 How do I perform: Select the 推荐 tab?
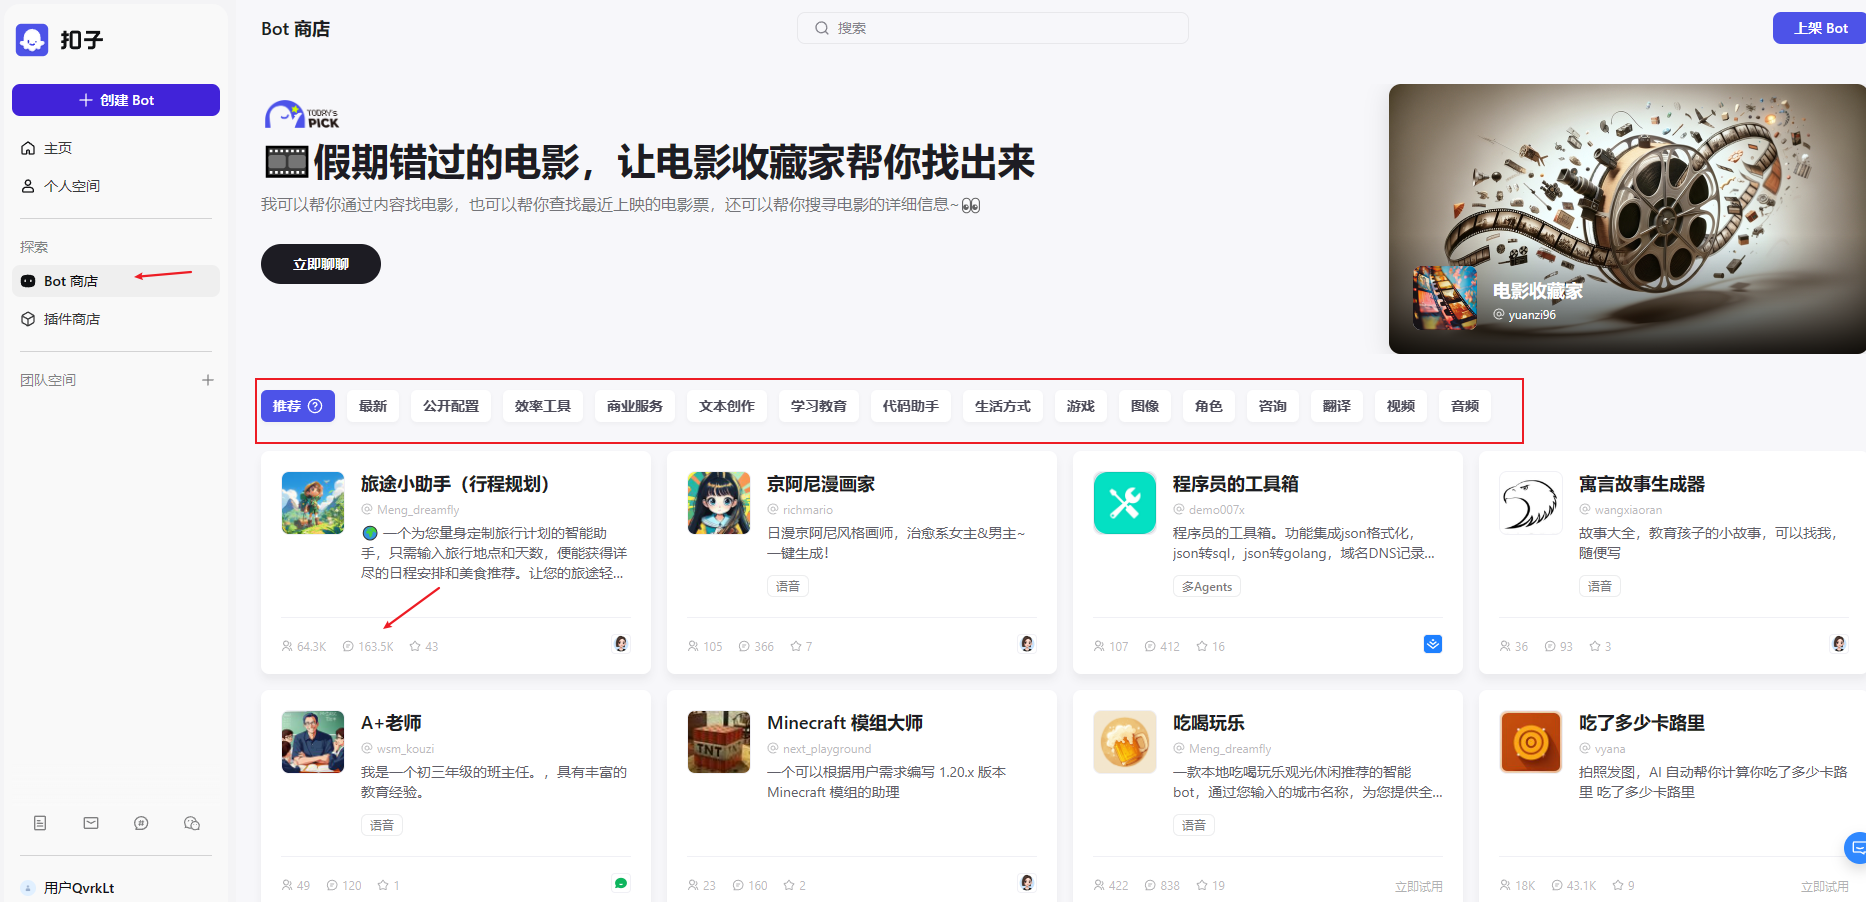[x=298, y=406]
